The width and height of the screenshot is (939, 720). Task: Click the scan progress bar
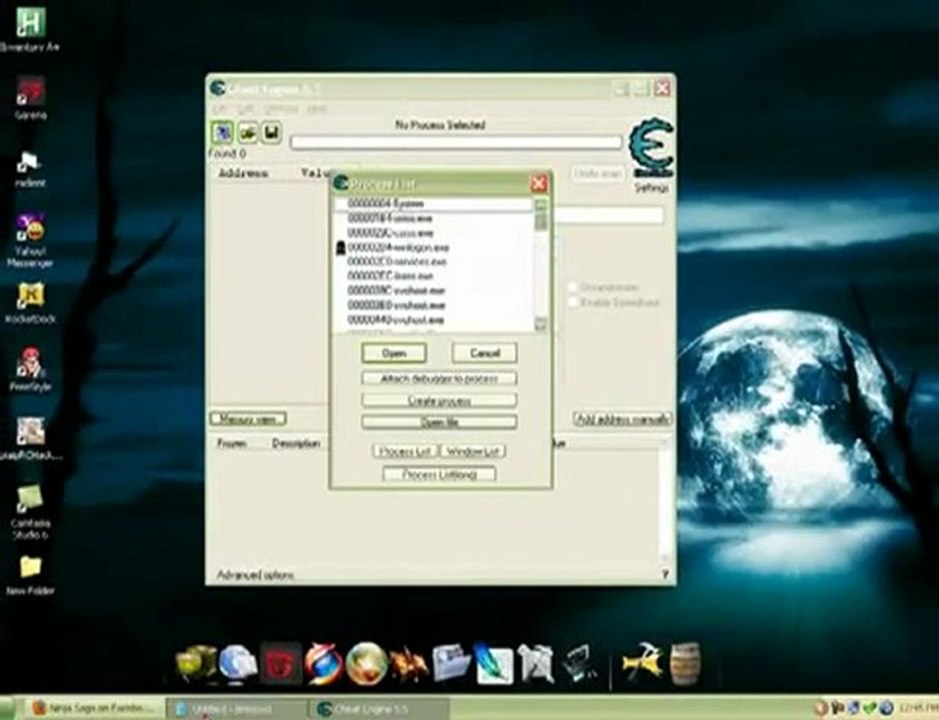tap(456, 143)
